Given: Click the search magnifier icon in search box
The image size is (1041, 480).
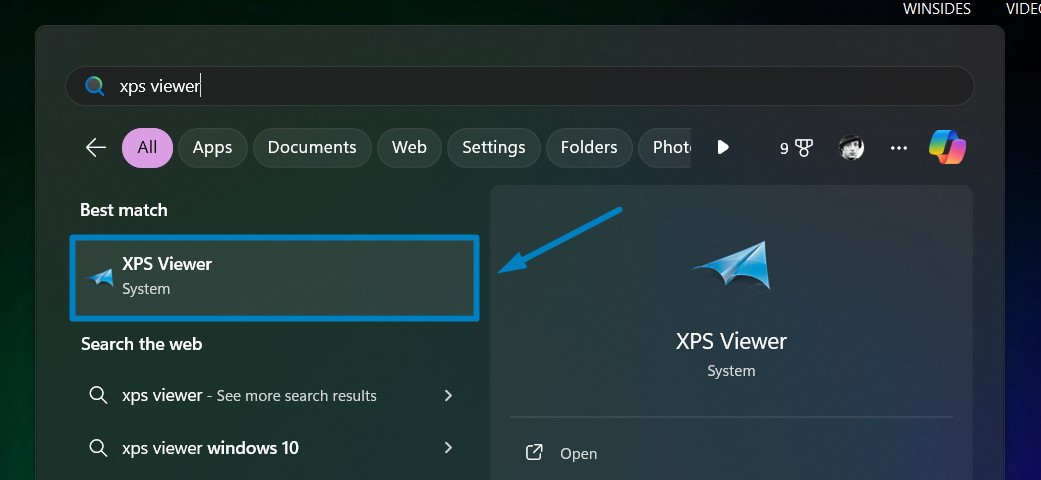Looking at the screenshot, I should click(x=95, y=86).
